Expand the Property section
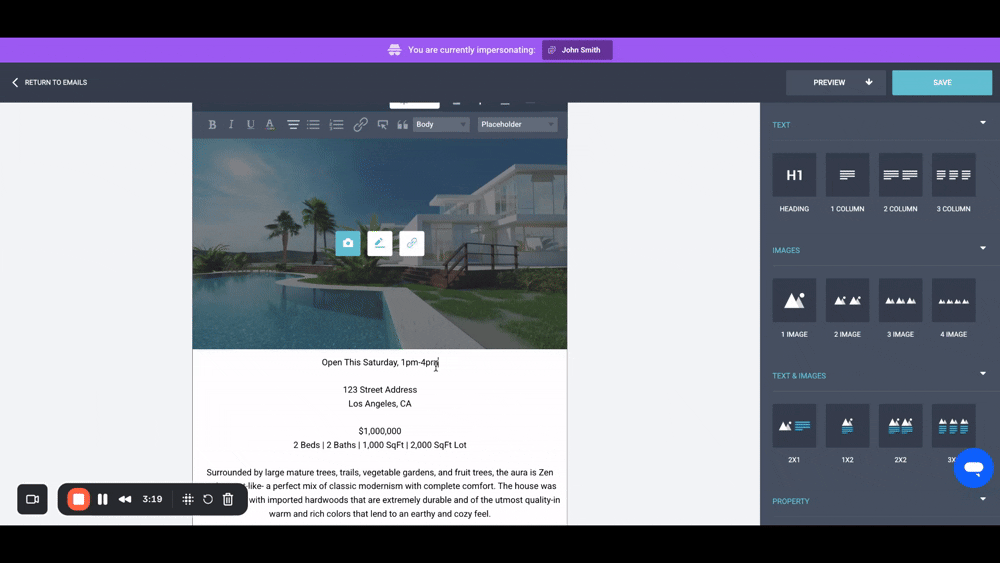 click(983, 499)
